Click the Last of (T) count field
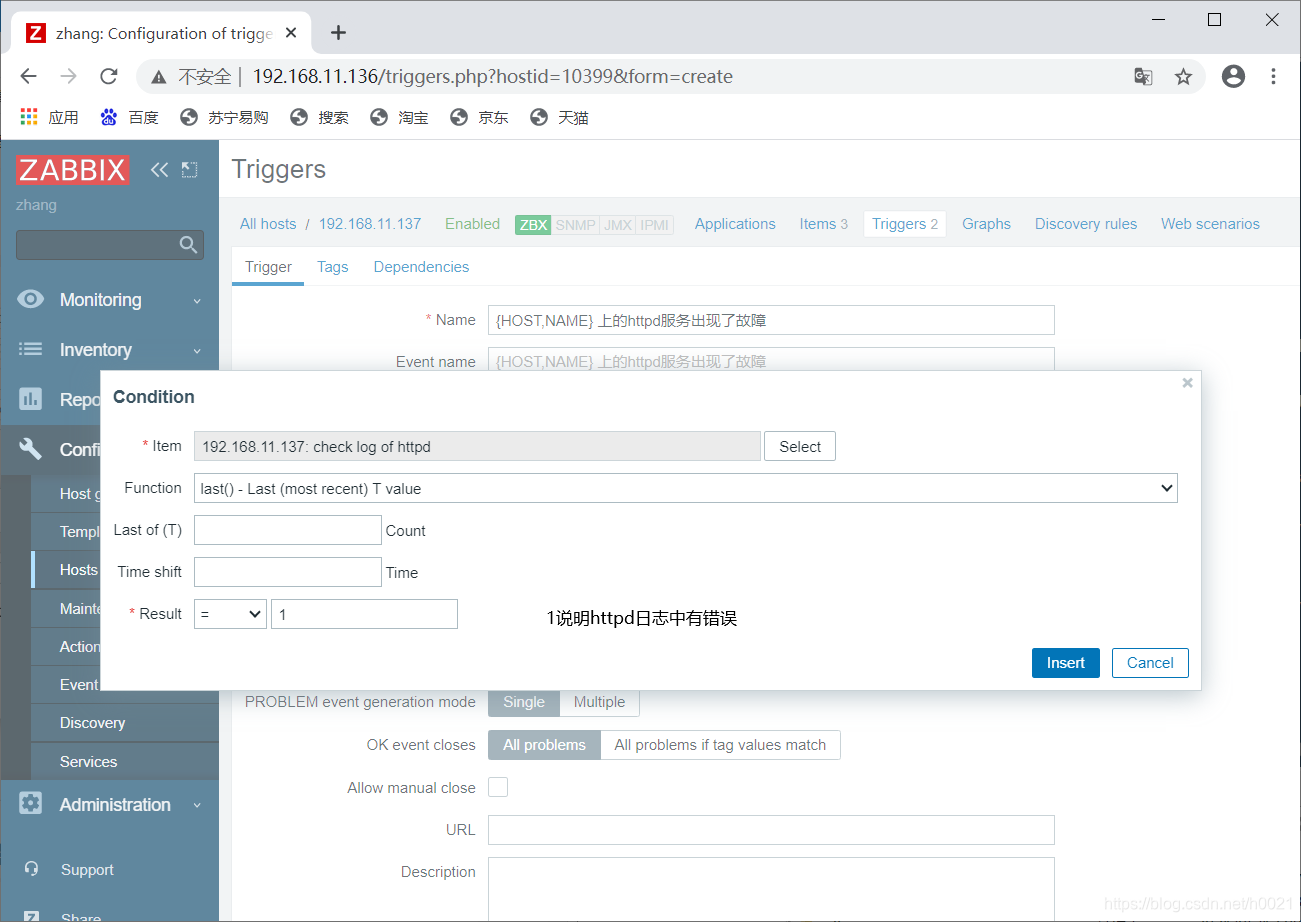Screen dimensions: 1301x922 [288, 530]
